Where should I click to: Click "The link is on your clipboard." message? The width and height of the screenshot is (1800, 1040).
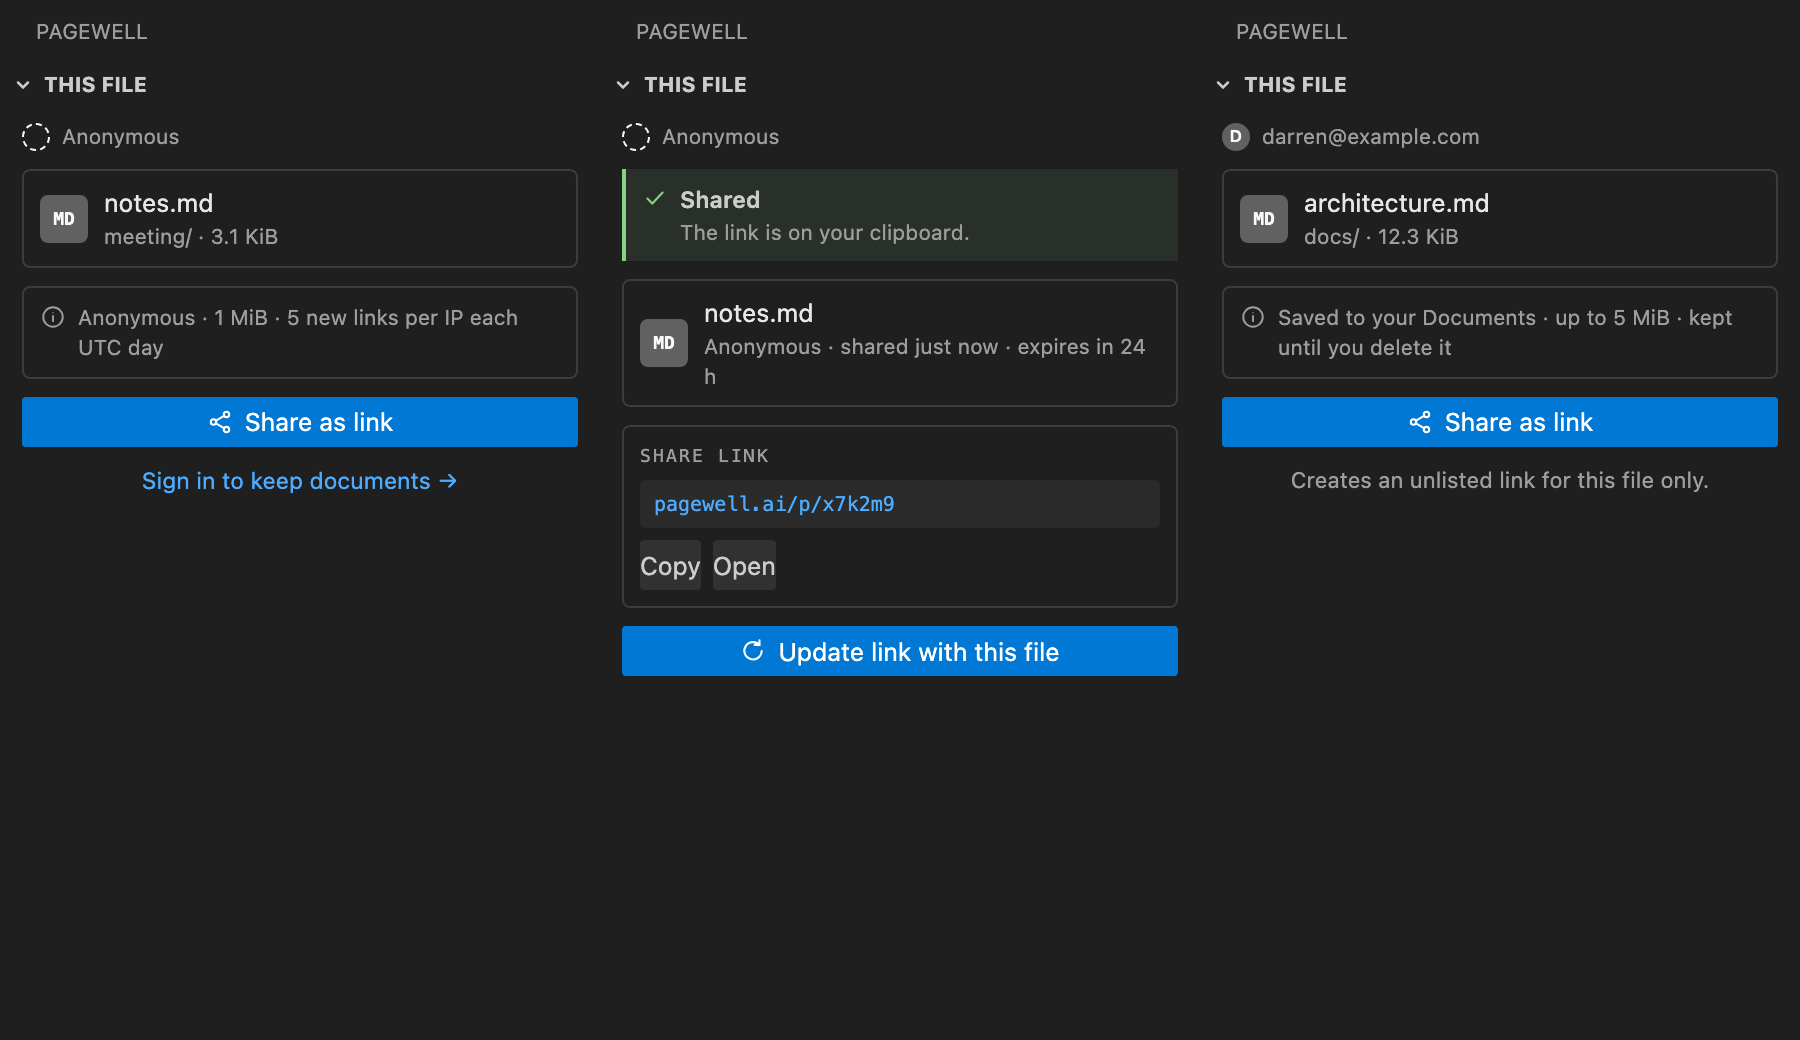(x=825, y=233)
